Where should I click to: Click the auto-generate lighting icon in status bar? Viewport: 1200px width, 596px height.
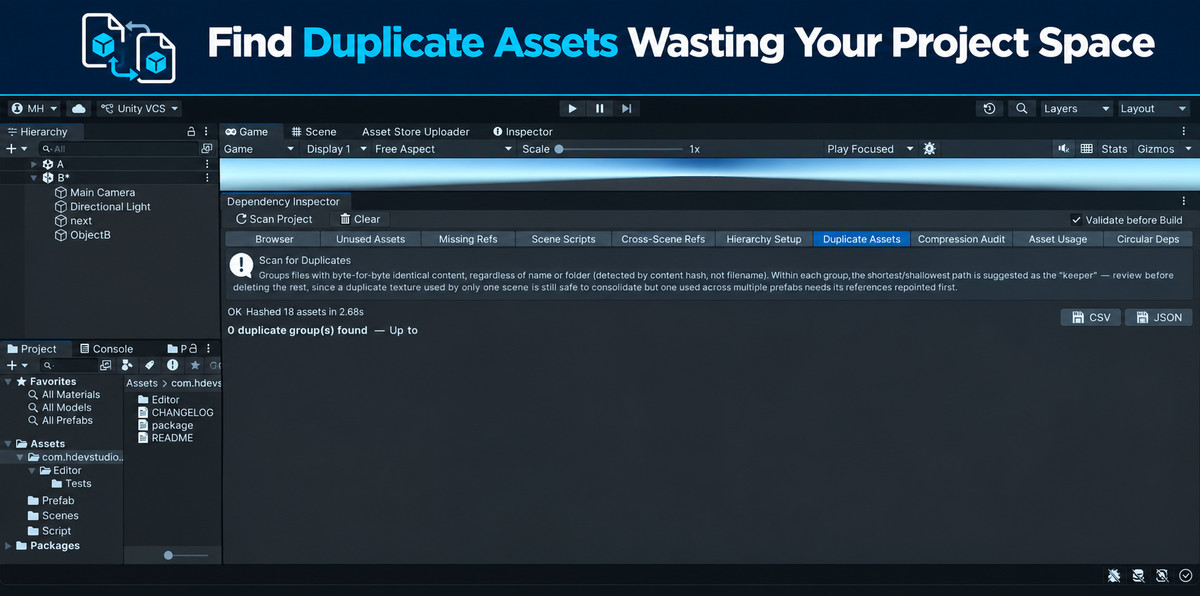[x=1162, y=576]
